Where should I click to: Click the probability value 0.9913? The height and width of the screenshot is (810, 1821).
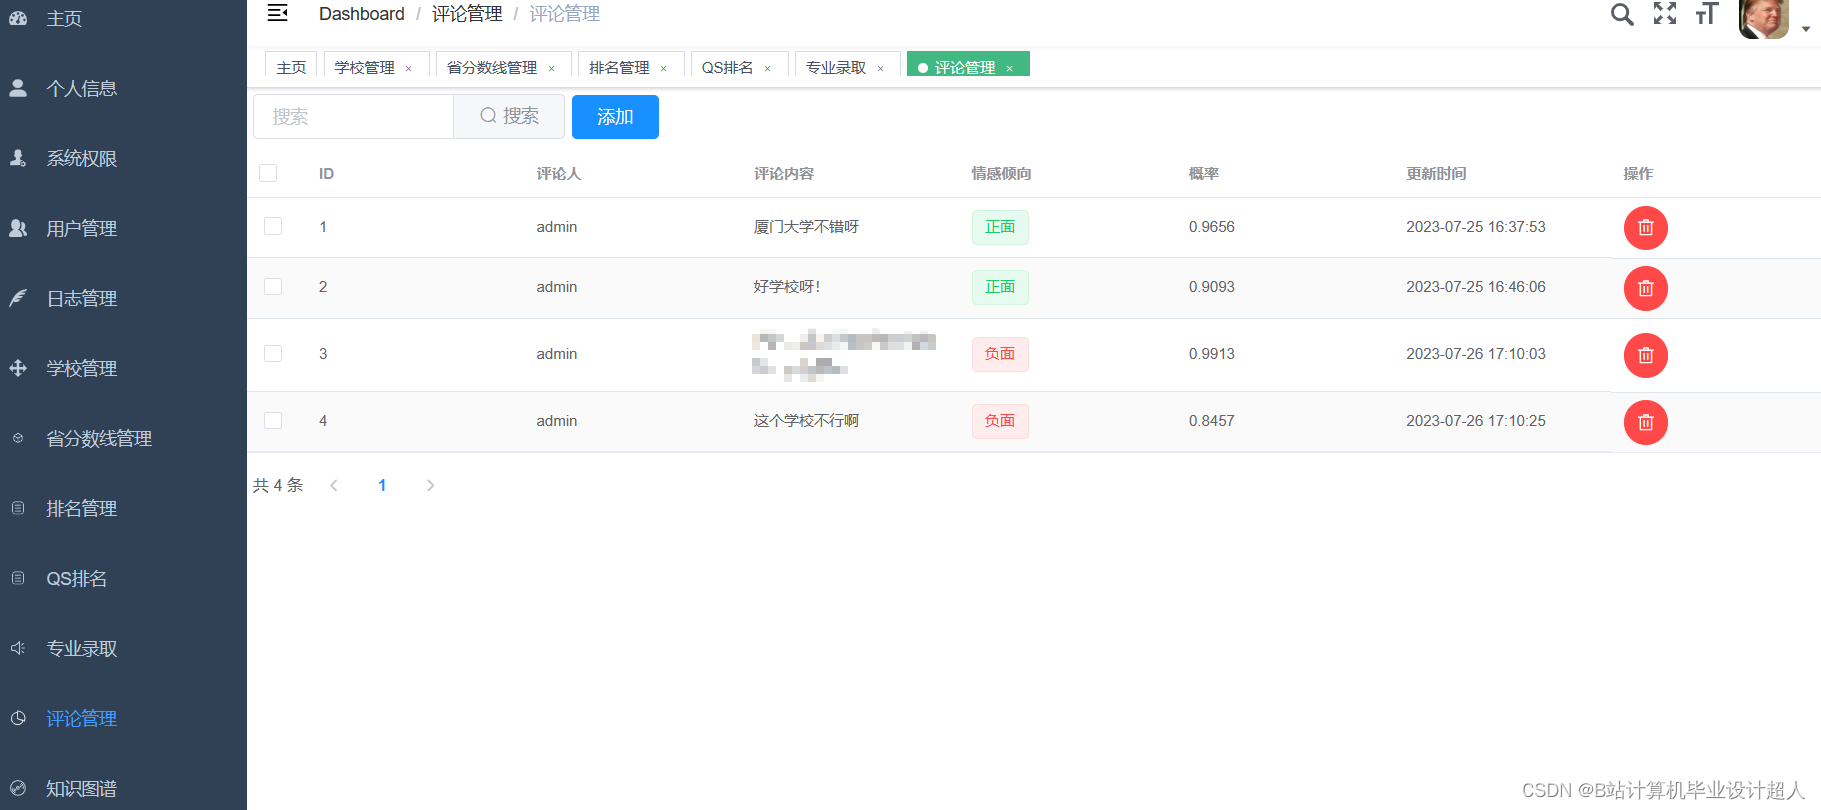(1211, 354)
